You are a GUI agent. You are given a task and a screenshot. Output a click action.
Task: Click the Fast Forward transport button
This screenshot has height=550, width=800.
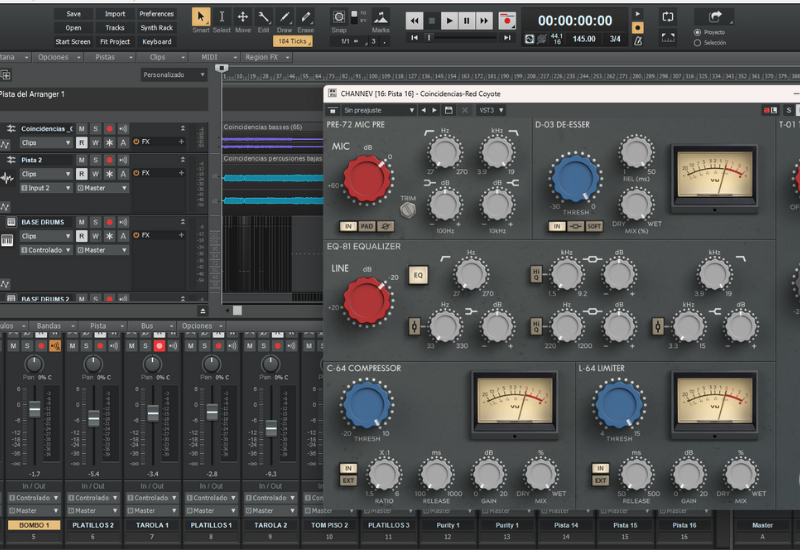tap(484, 21)
